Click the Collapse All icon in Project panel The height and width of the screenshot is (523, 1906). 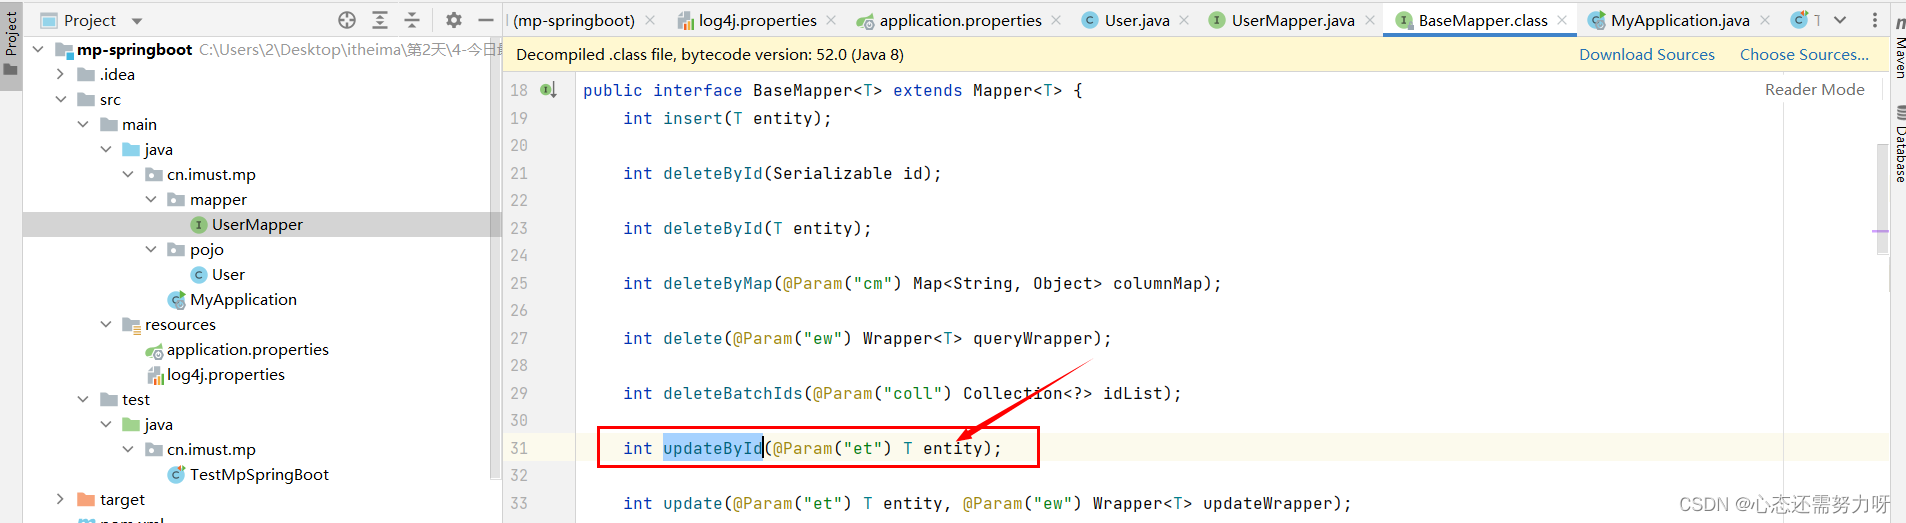[x=412, y=20]
